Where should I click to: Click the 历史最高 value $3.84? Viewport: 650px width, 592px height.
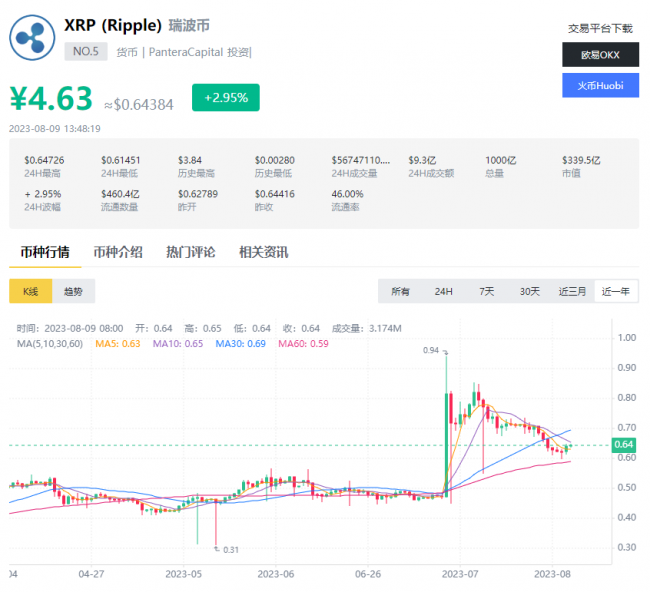pyautogui.click(x=190, y=160)
